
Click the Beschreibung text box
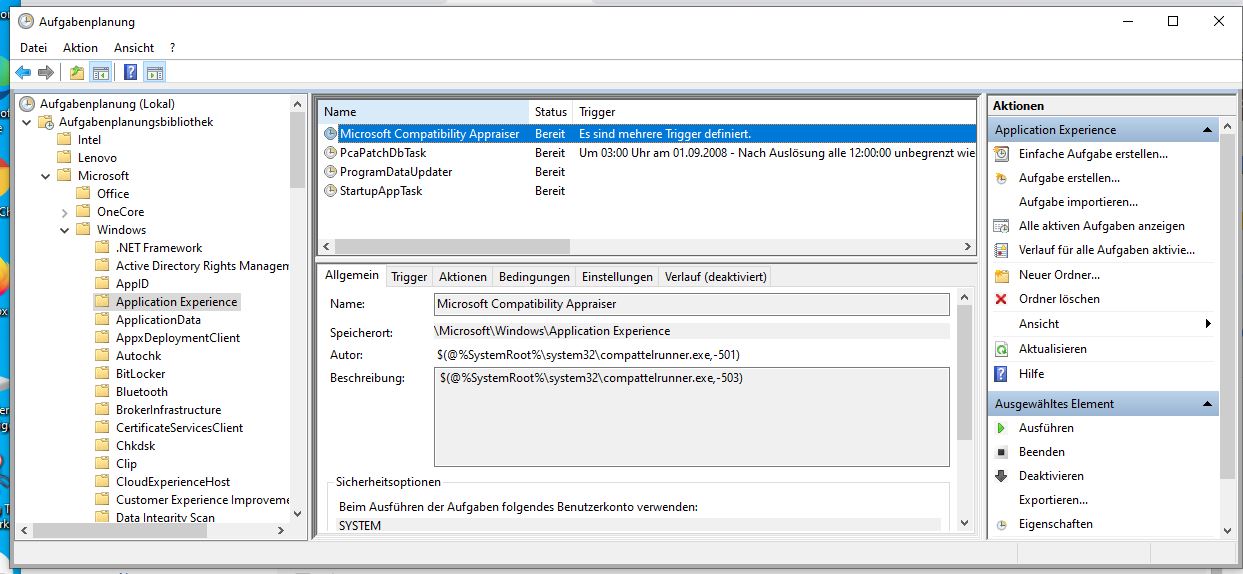692,417
